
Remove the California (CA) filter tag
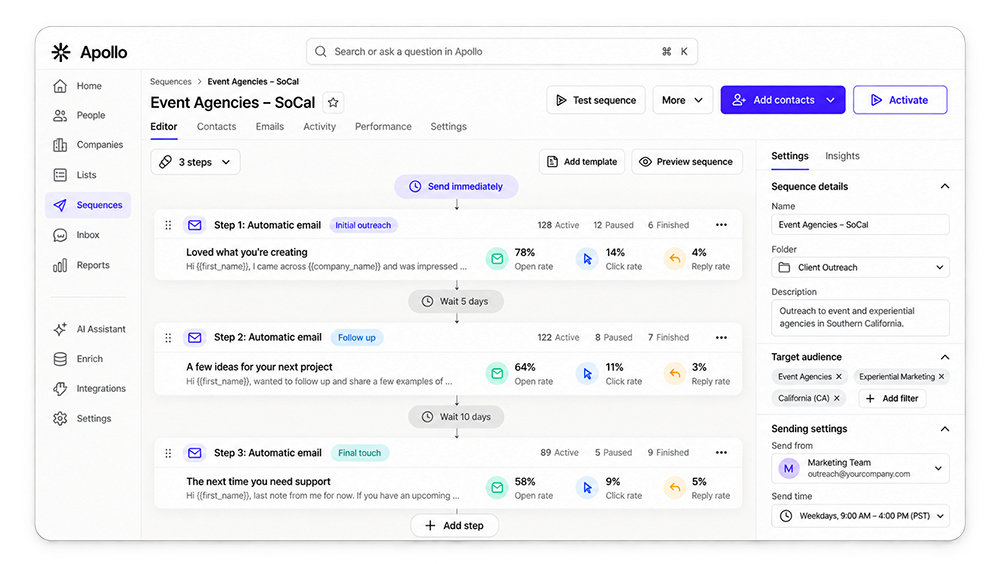pos(837,398)
